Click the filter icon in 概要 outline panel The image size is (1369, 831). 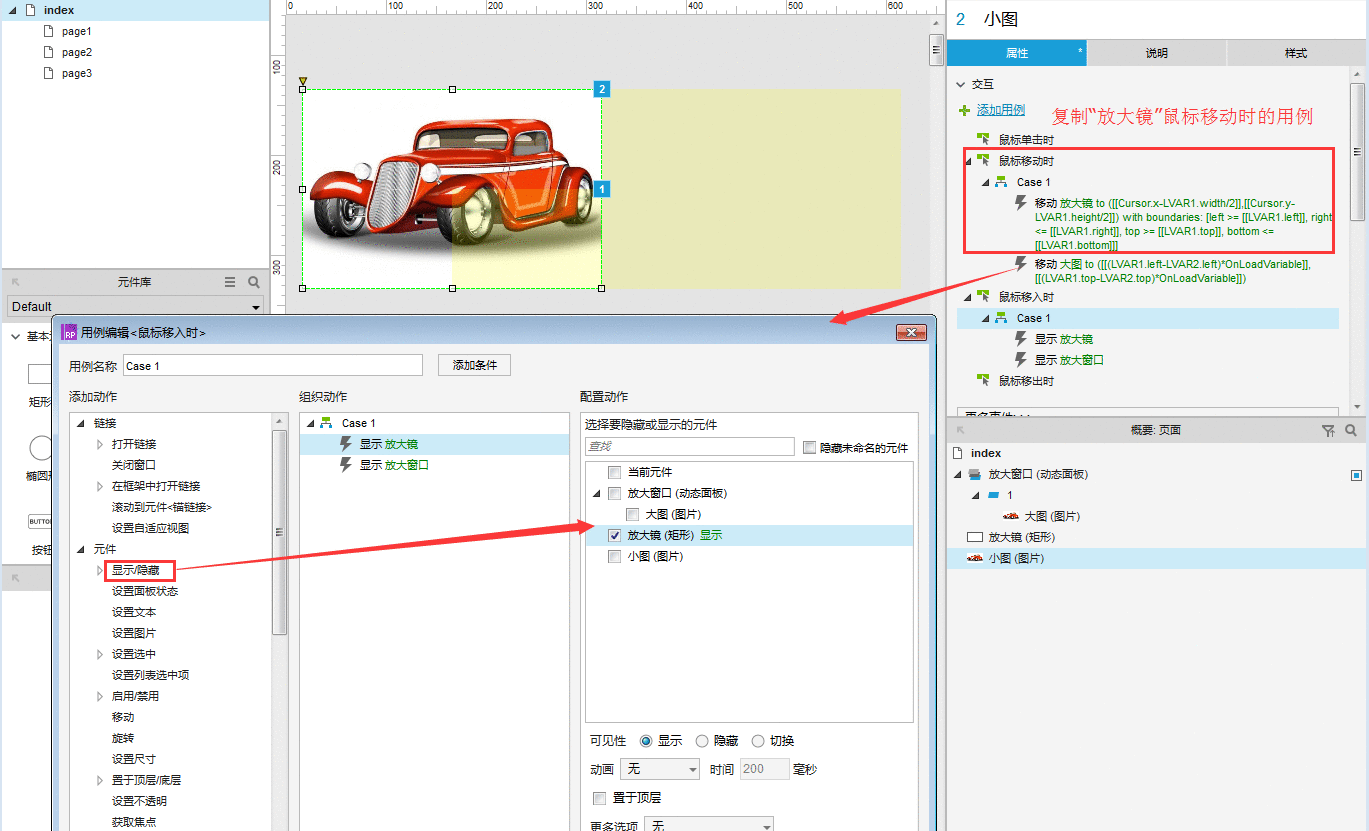point(1328,430)
